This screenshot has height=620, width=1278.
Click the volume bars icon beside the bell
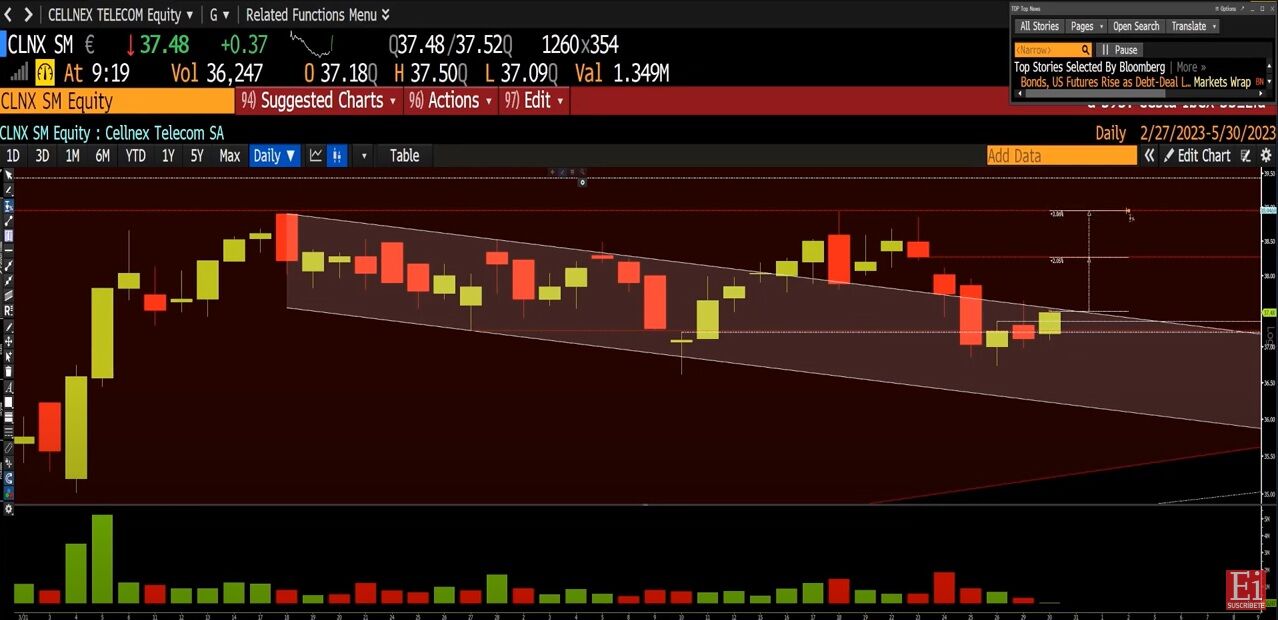click(x=18, y=72)
